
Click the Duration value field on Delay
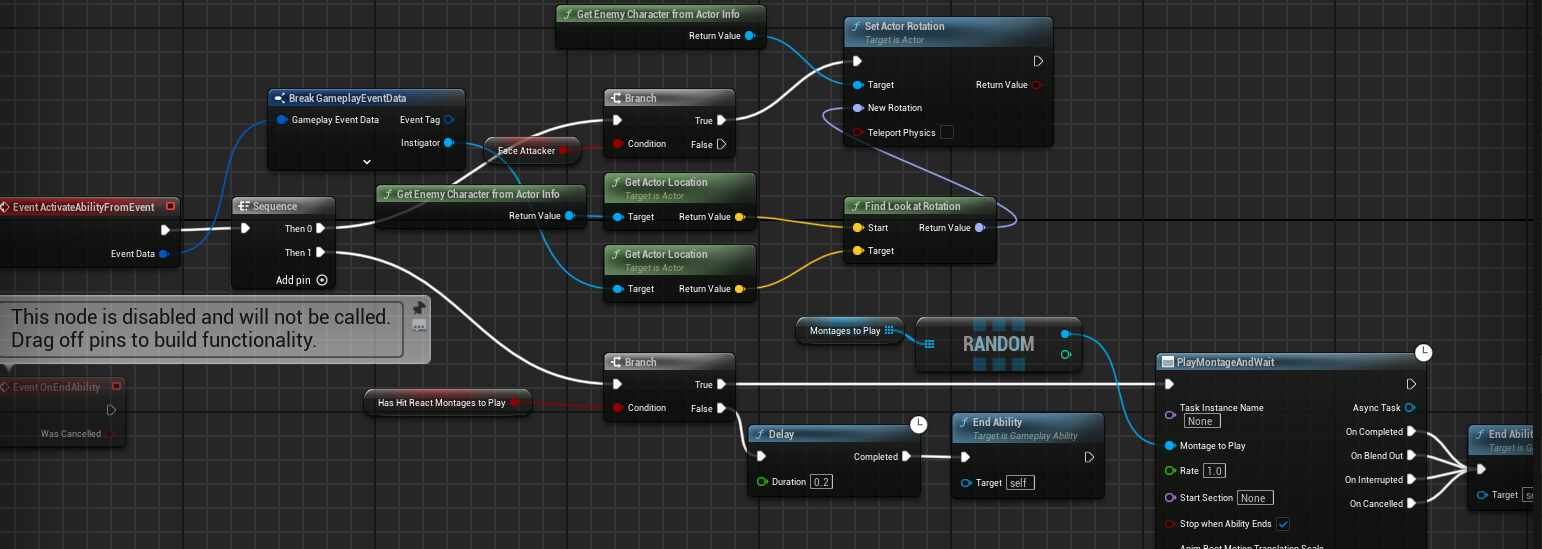coord(821,482)
